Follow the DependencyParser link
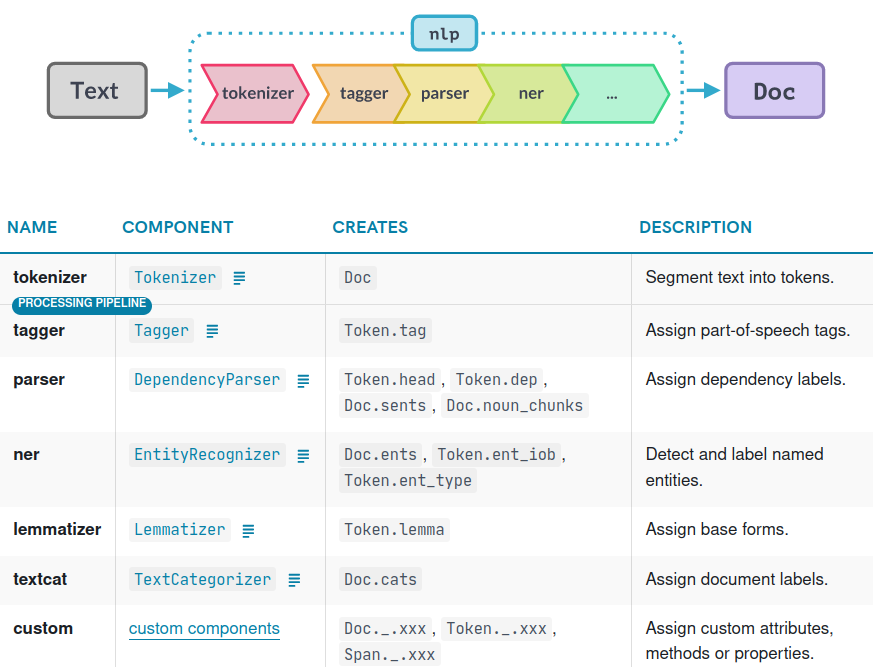 (x=207, y=380)
